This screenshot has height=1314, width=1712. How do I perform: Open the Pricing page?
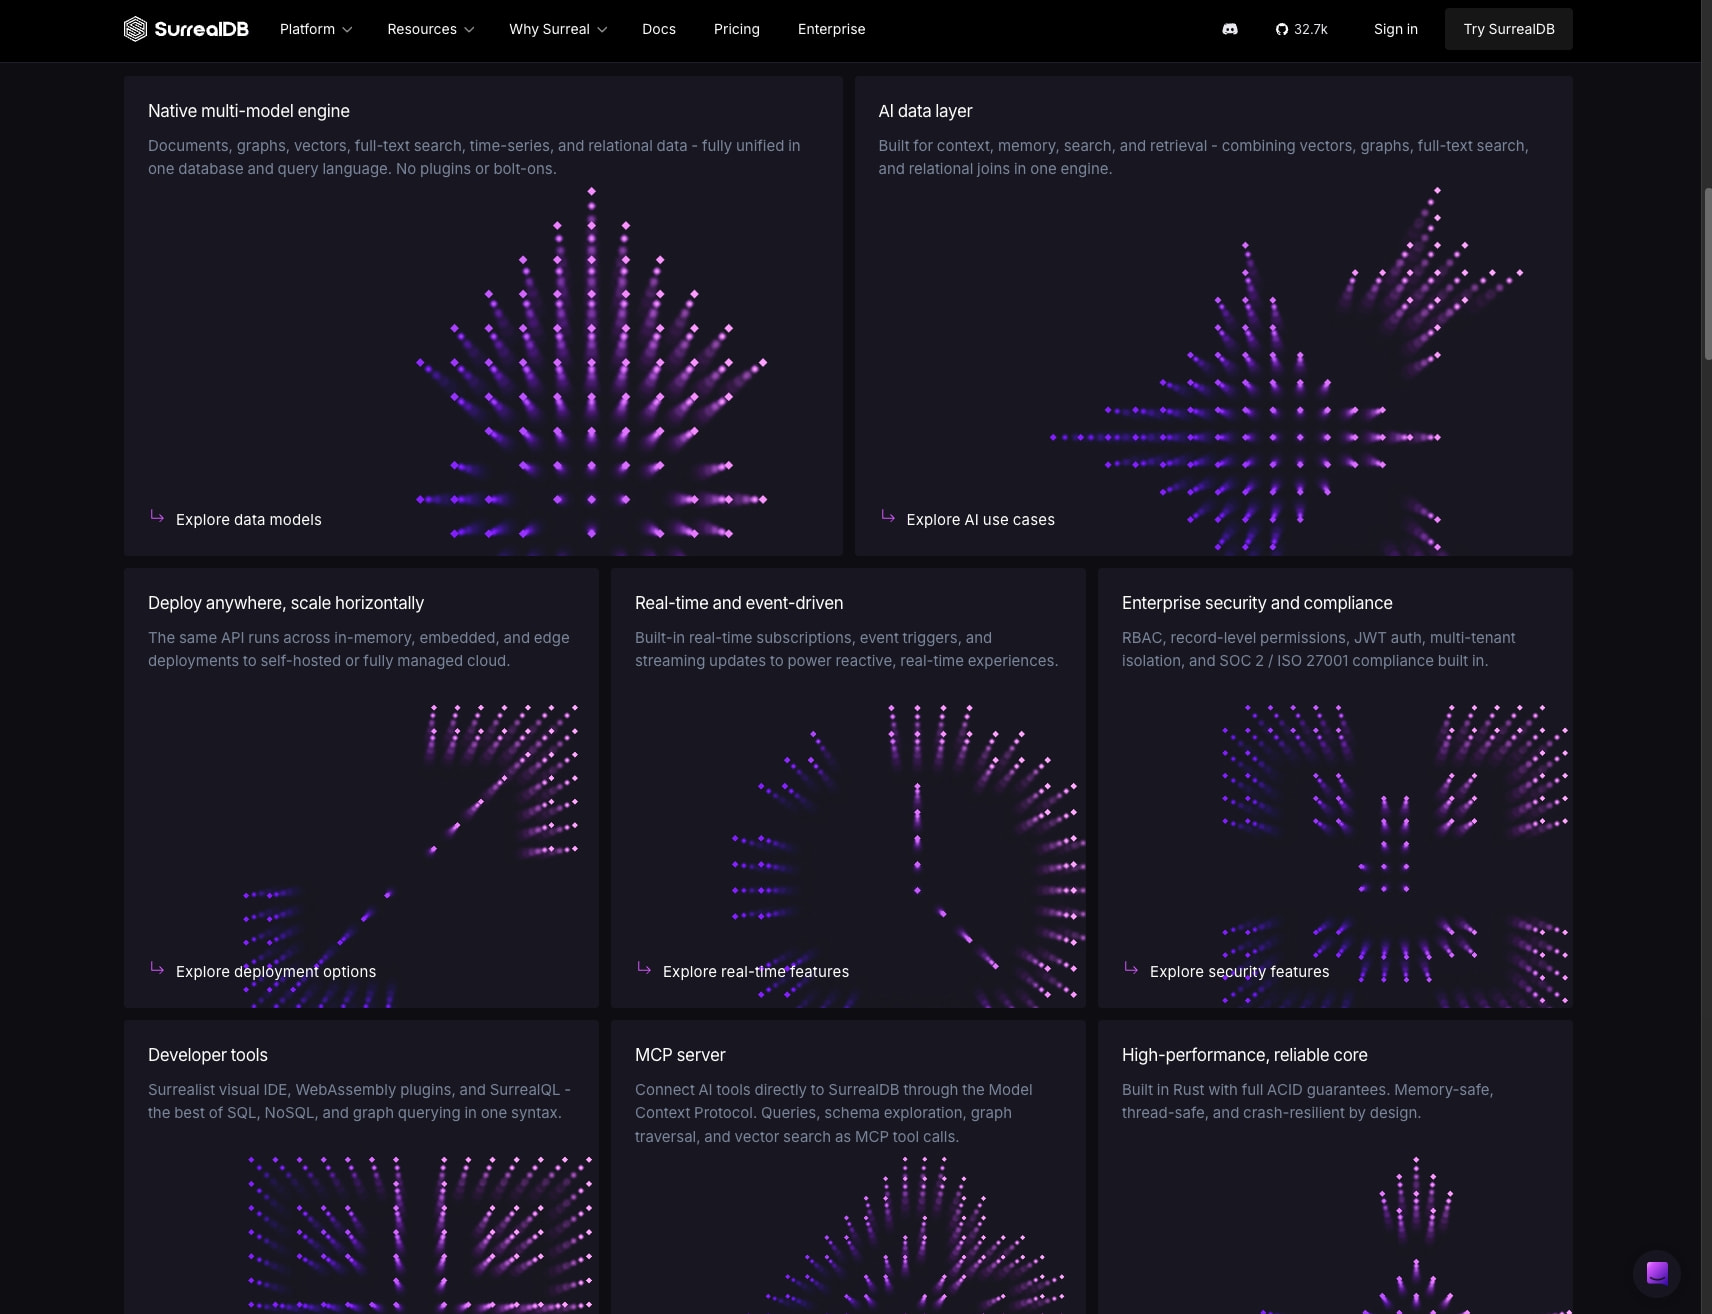pos(737,29)
